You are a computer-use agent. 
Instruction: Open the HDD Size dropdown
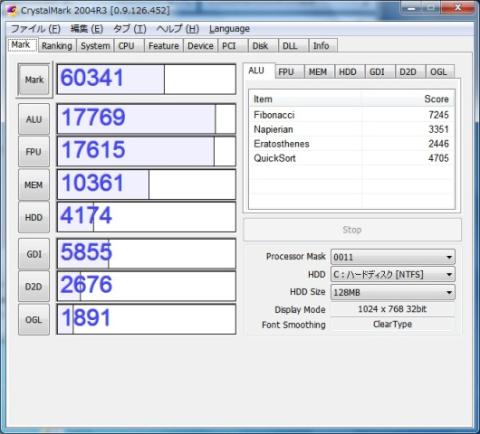393,292
